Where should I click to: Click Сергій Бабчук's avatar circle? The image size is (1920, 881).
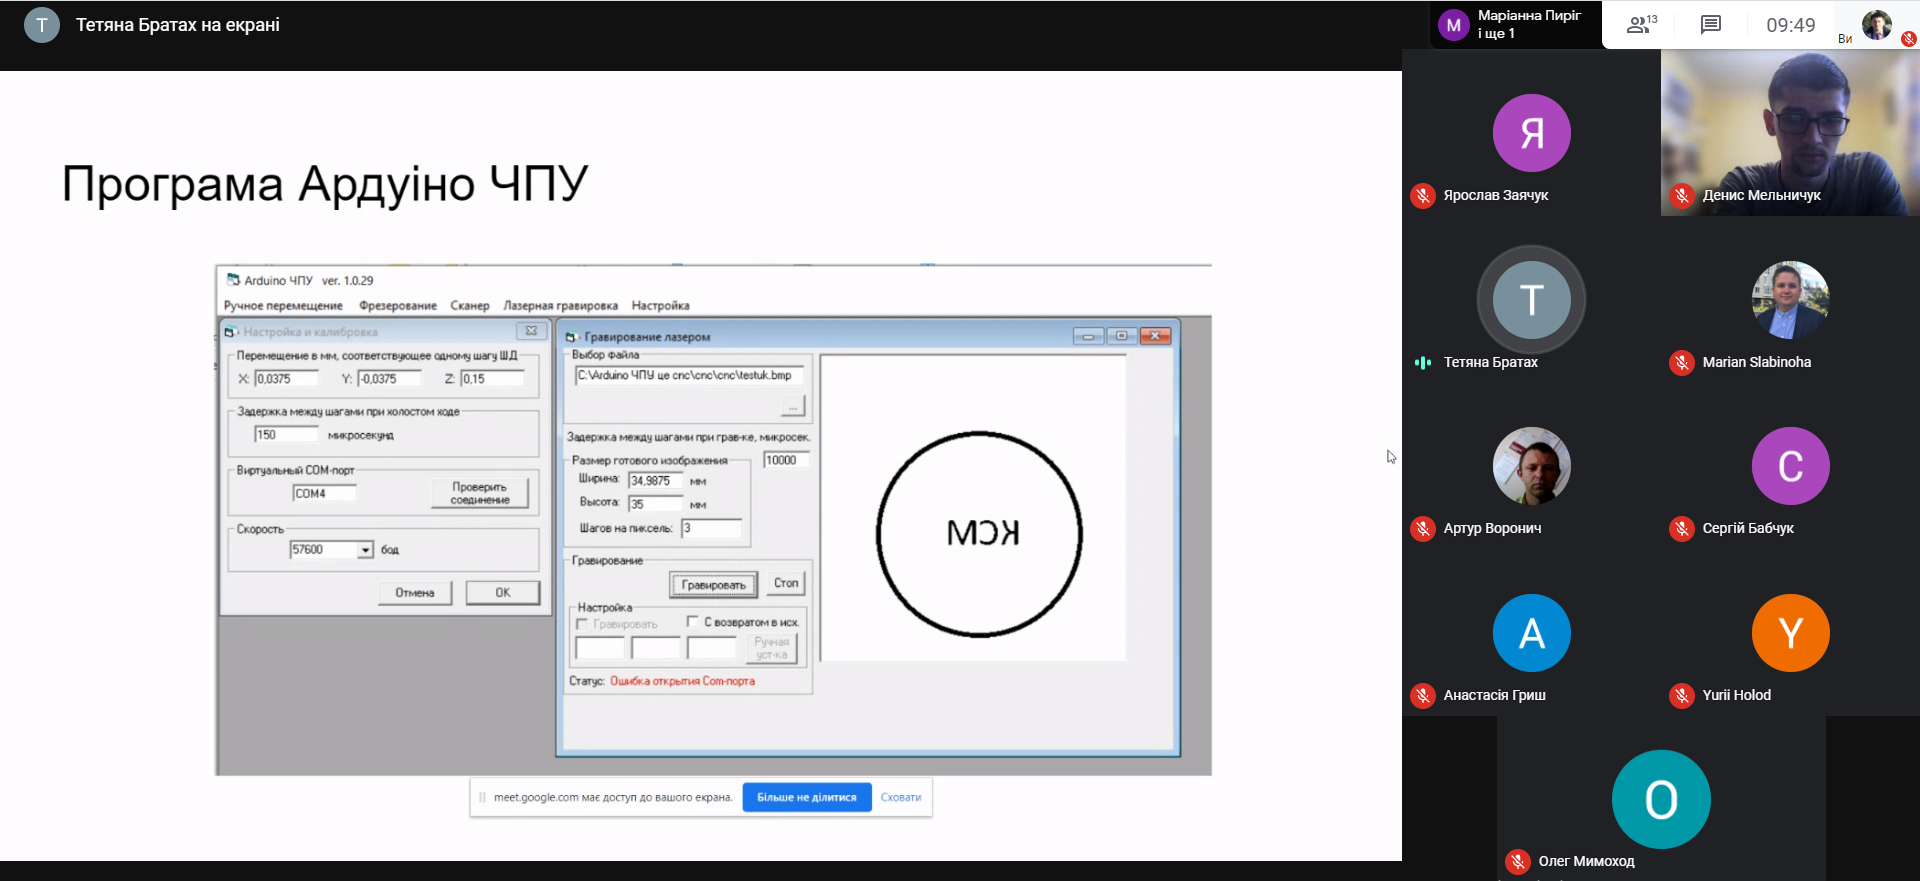[x=1790, y=466]
